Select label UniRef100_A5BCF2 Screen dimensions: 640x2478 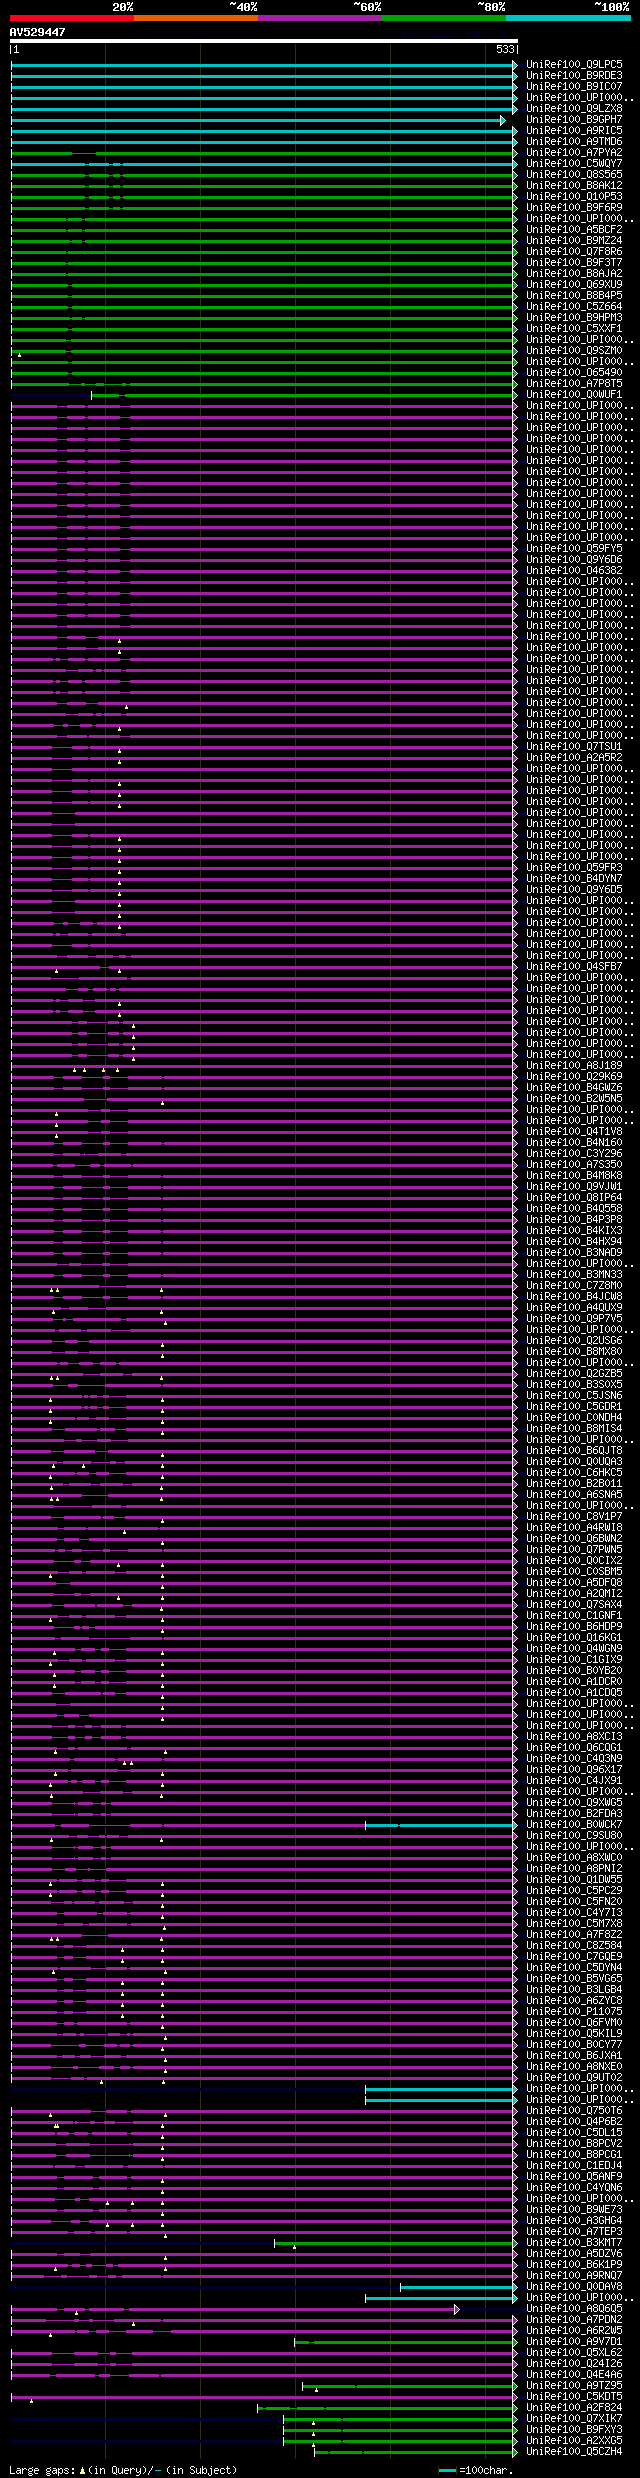pos(574,229)
